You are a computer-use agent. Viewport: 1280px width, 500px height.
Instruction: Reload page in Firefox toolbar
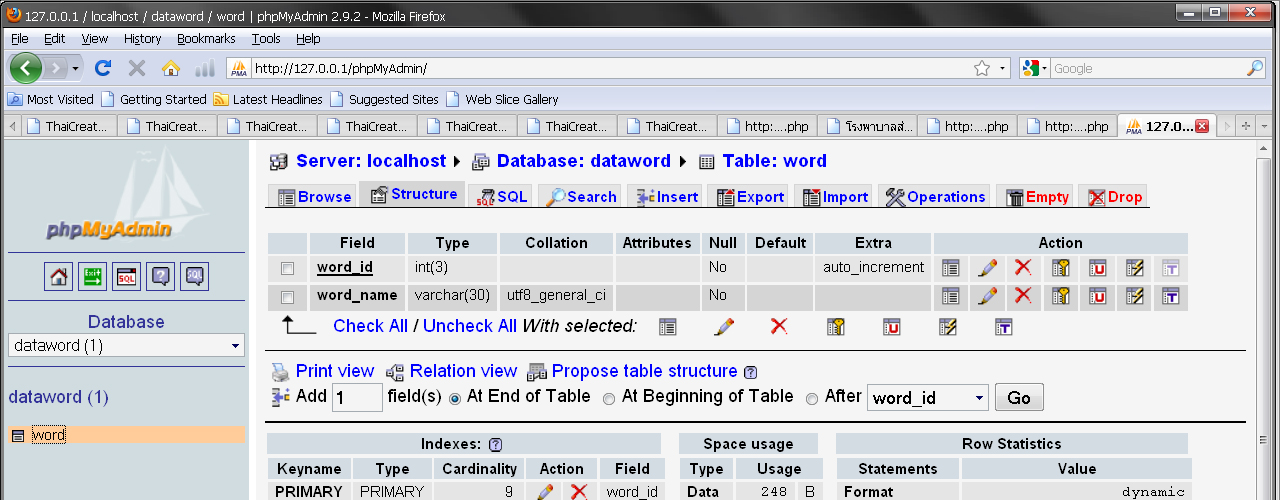tap(102, 68)
